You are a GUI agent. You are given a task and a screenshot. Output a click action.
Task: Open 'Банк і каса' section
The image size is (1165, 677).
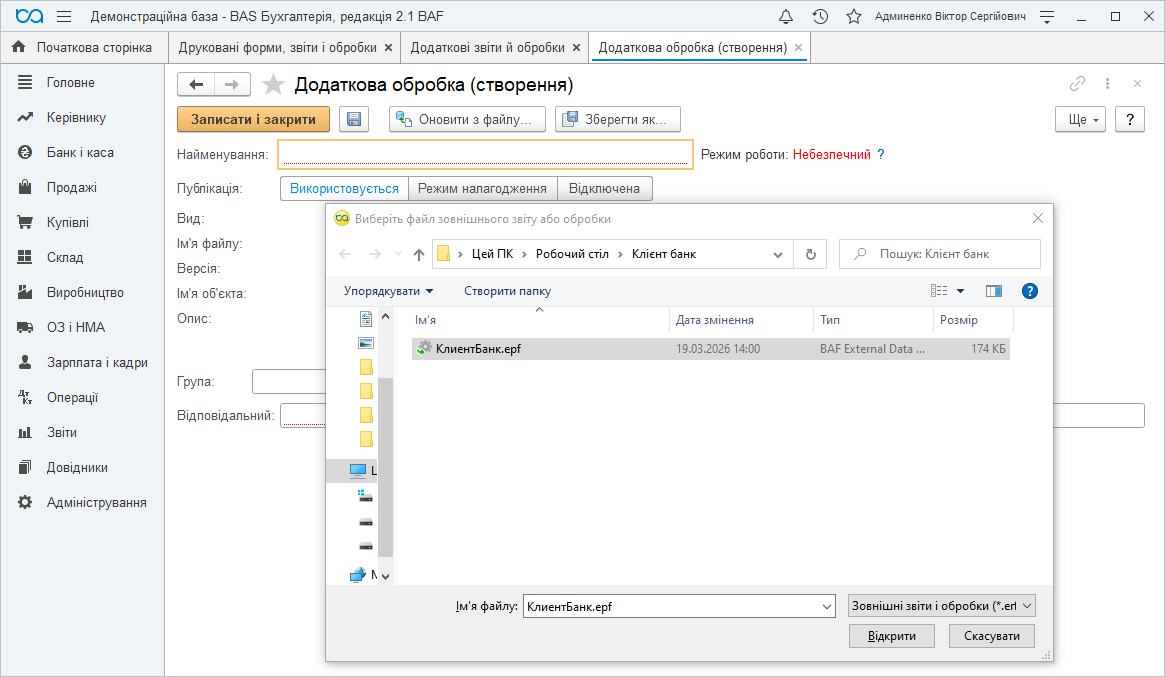(x=80, y=152)
